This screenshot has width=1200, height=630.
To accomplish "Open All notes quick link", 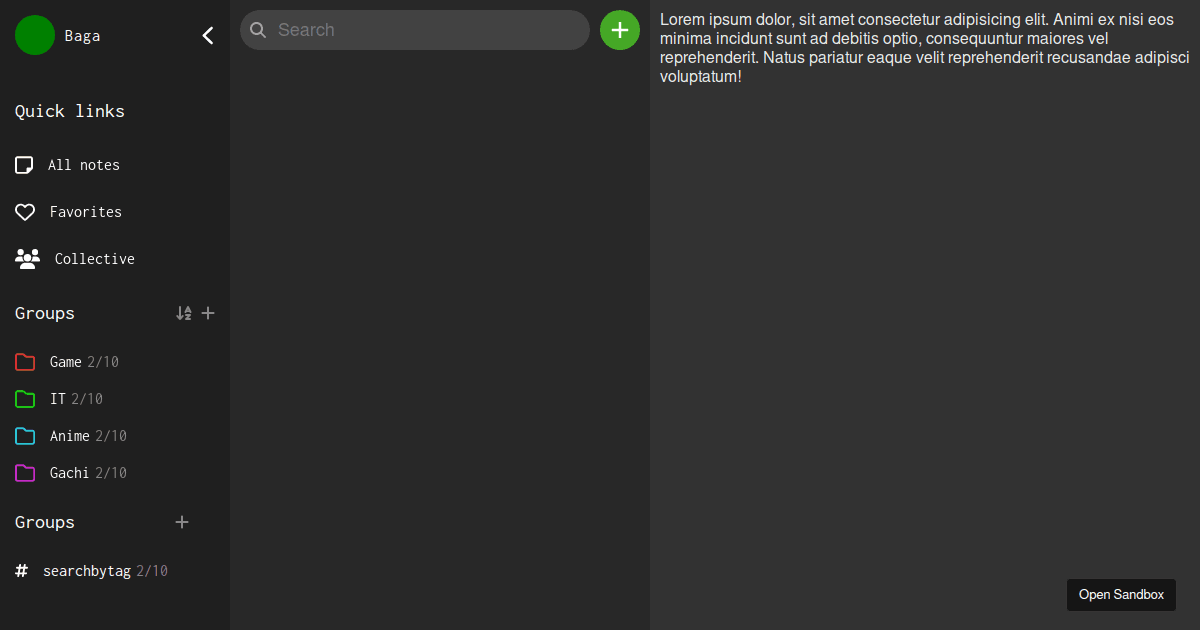I will point(84,165).
